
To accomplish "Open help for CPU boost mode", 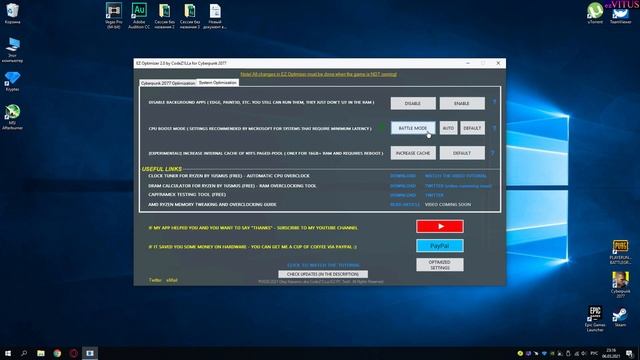I will pos(494,128).
